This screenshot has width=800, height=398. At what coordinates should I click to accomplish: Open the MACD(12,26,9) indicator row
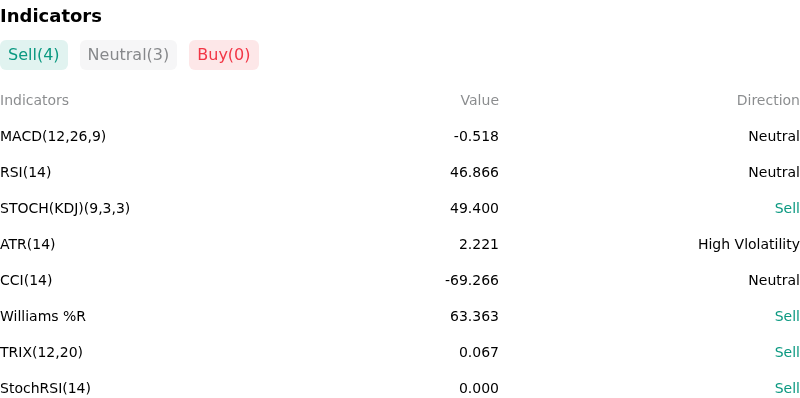pos(400,136)
